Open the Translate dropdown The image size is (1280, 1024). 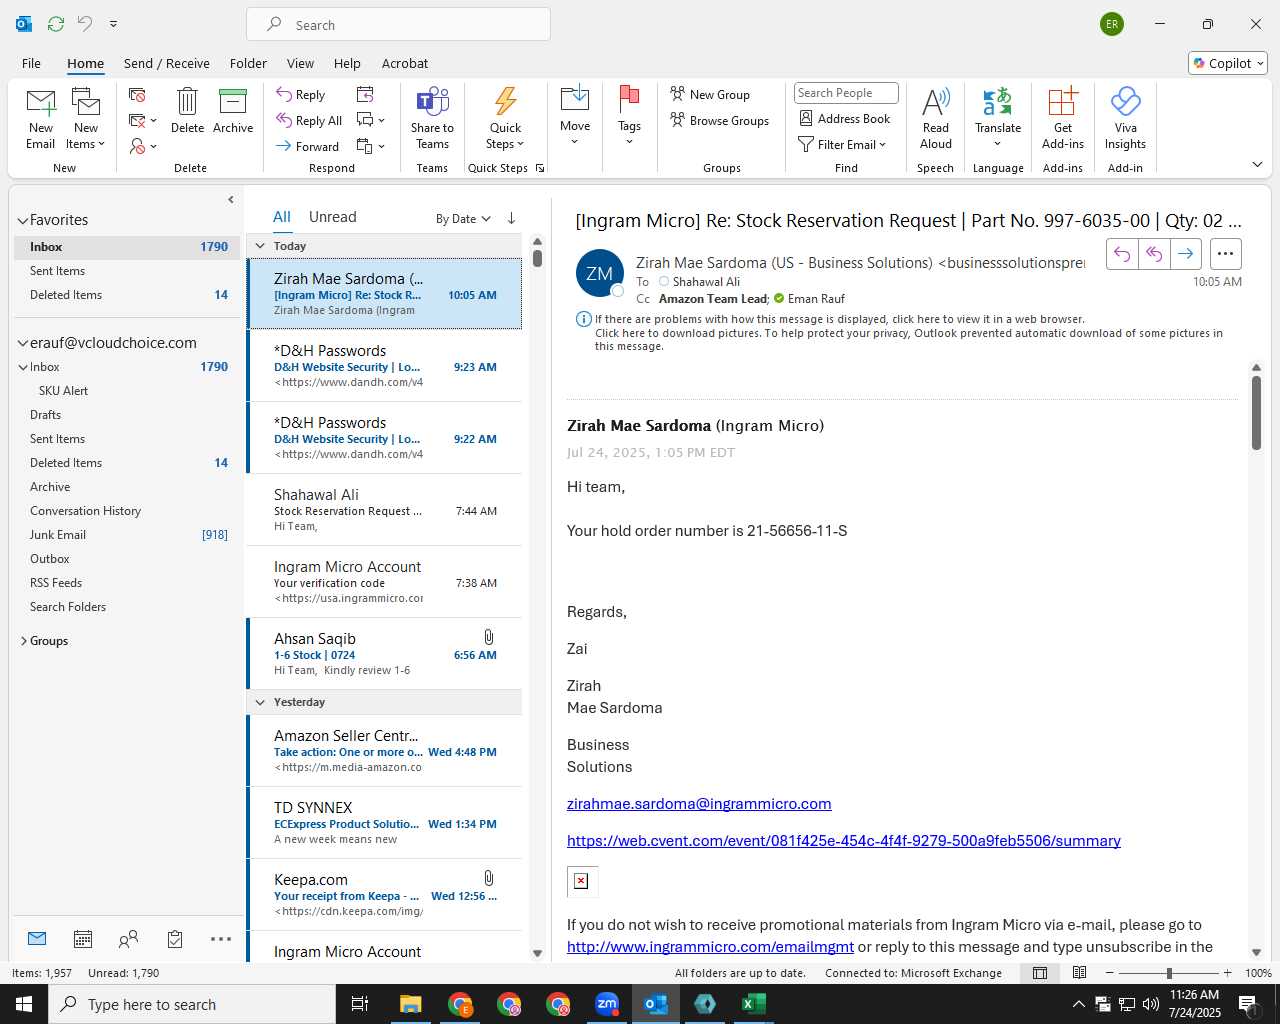click(998, 117)
